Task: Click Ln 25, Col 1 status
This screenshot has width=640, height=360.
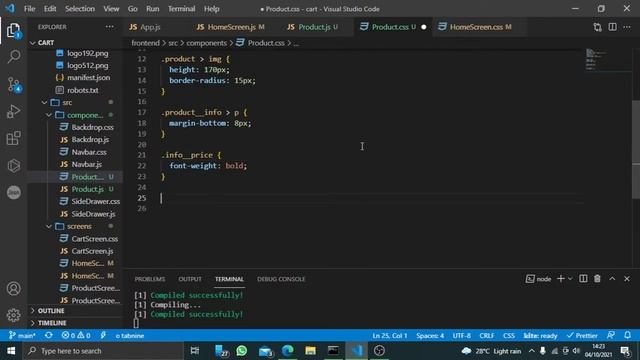Action: pyautogui.click(x=389, y=336)
